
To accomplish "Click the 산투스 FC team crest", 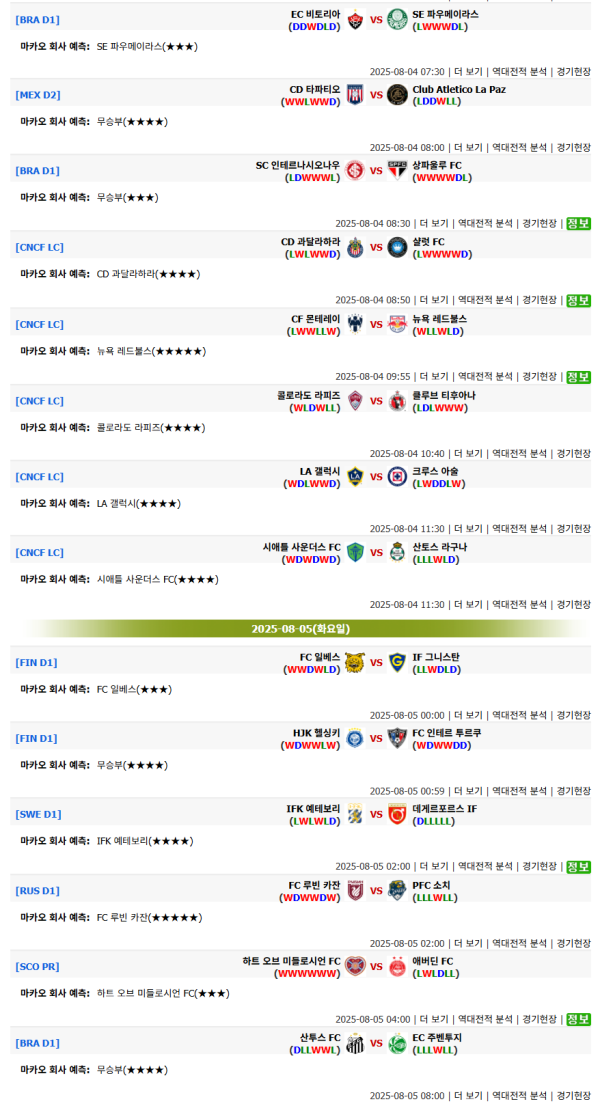I will pos(355,1043).
